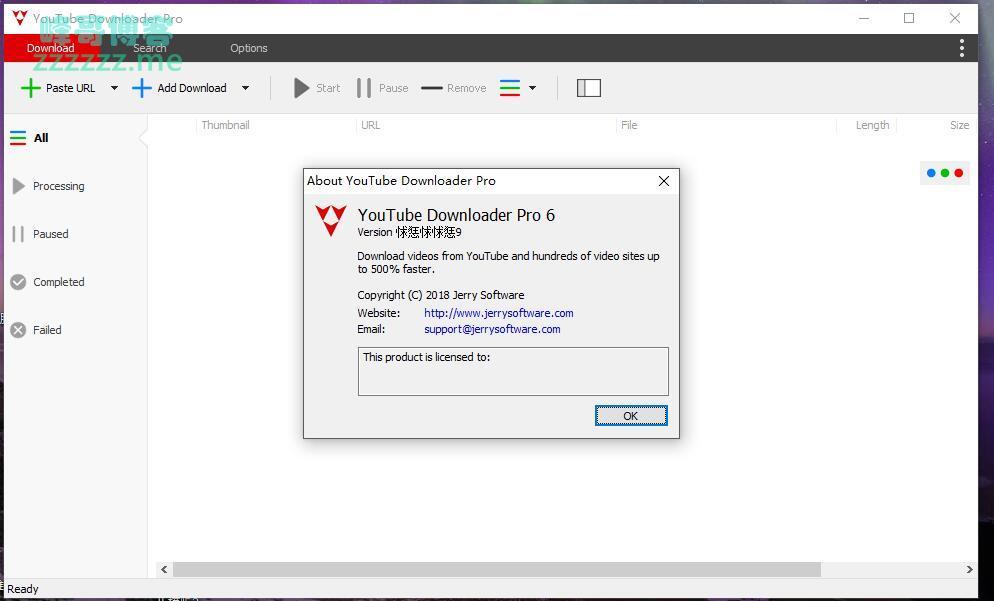Switch to the Search tab
This screenshot has width=994, height=601.
[150, 48]
